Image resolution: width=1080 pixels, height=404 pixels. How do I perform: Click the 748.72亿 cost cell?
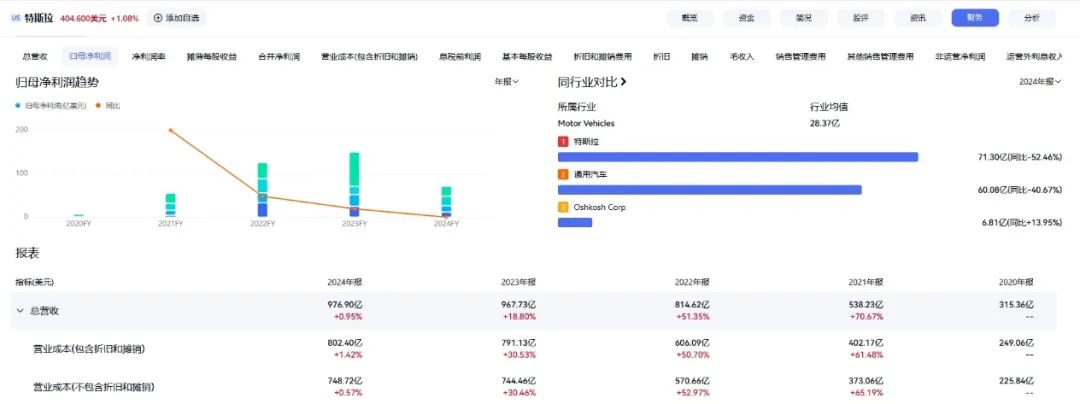344,381
